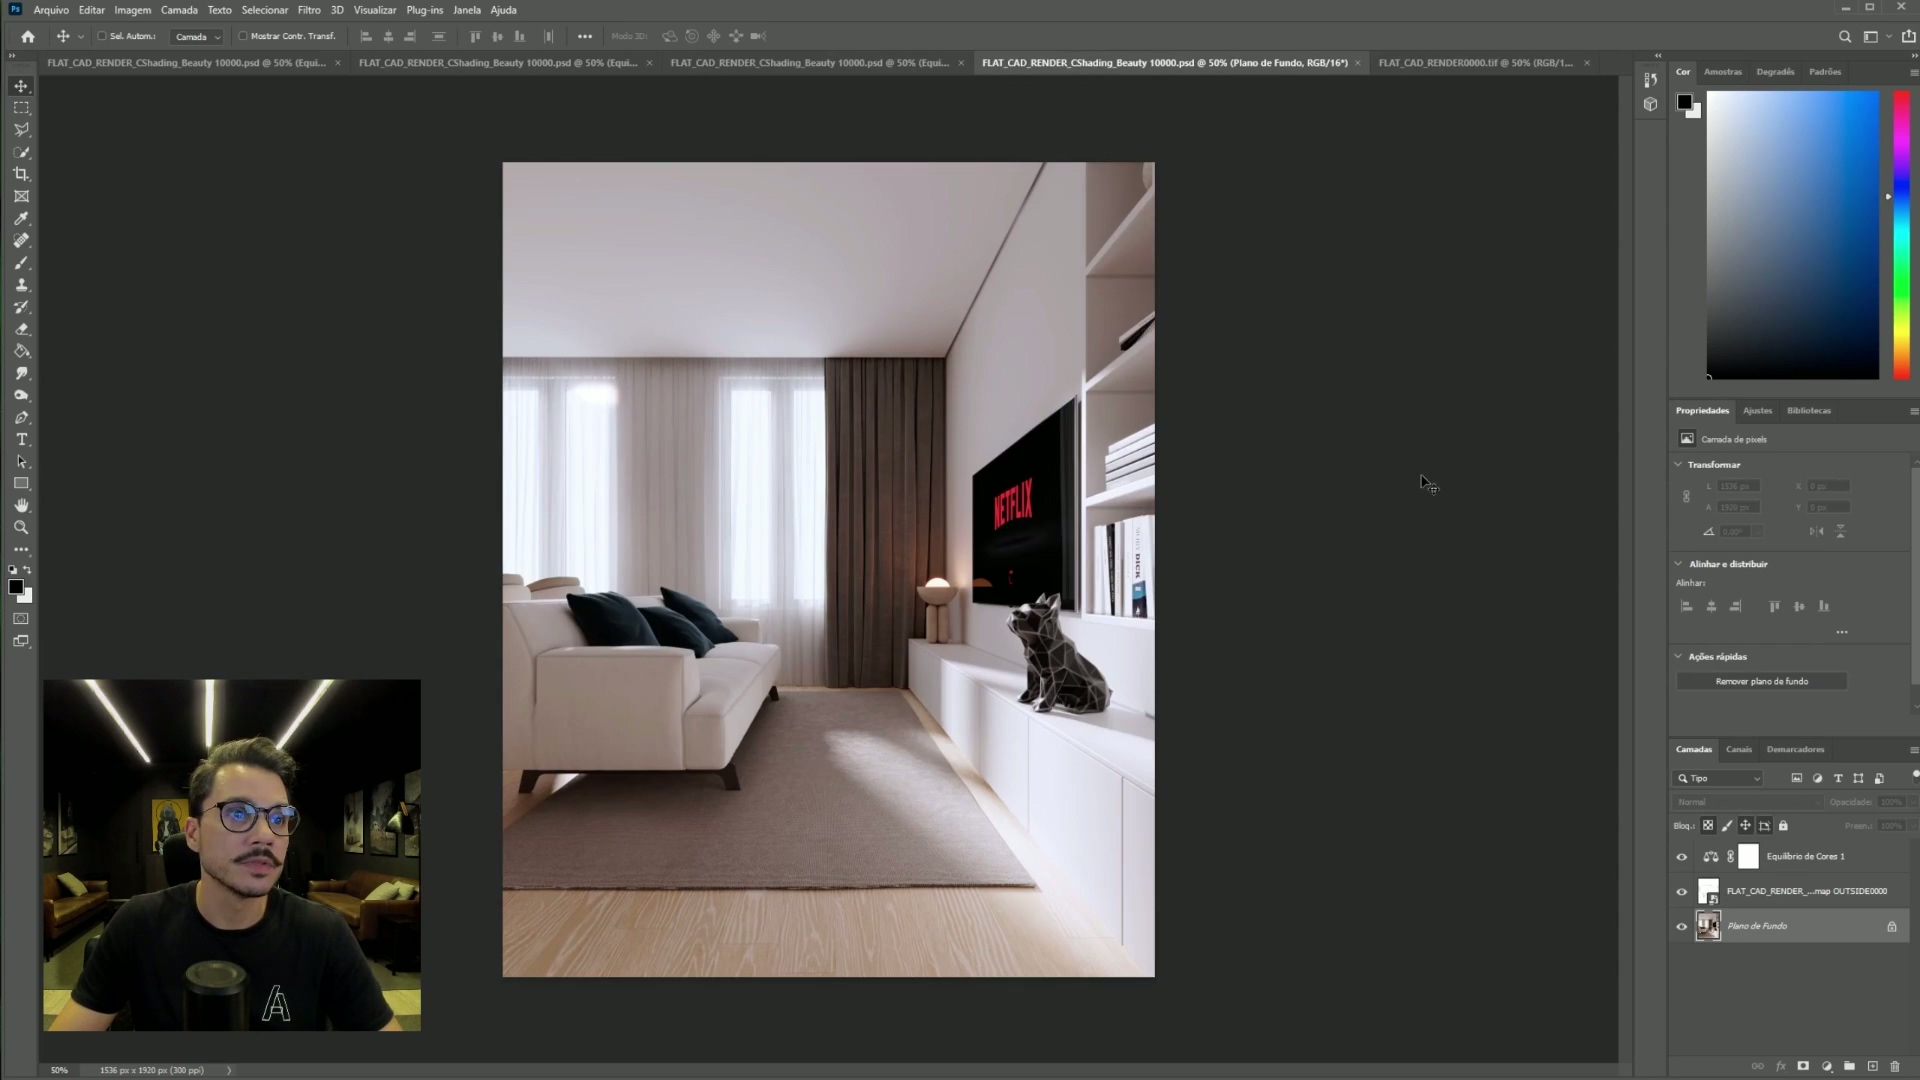Click the create new layer icon
Screen dimensions: 1920x1080
[x=1872, y=1066]
